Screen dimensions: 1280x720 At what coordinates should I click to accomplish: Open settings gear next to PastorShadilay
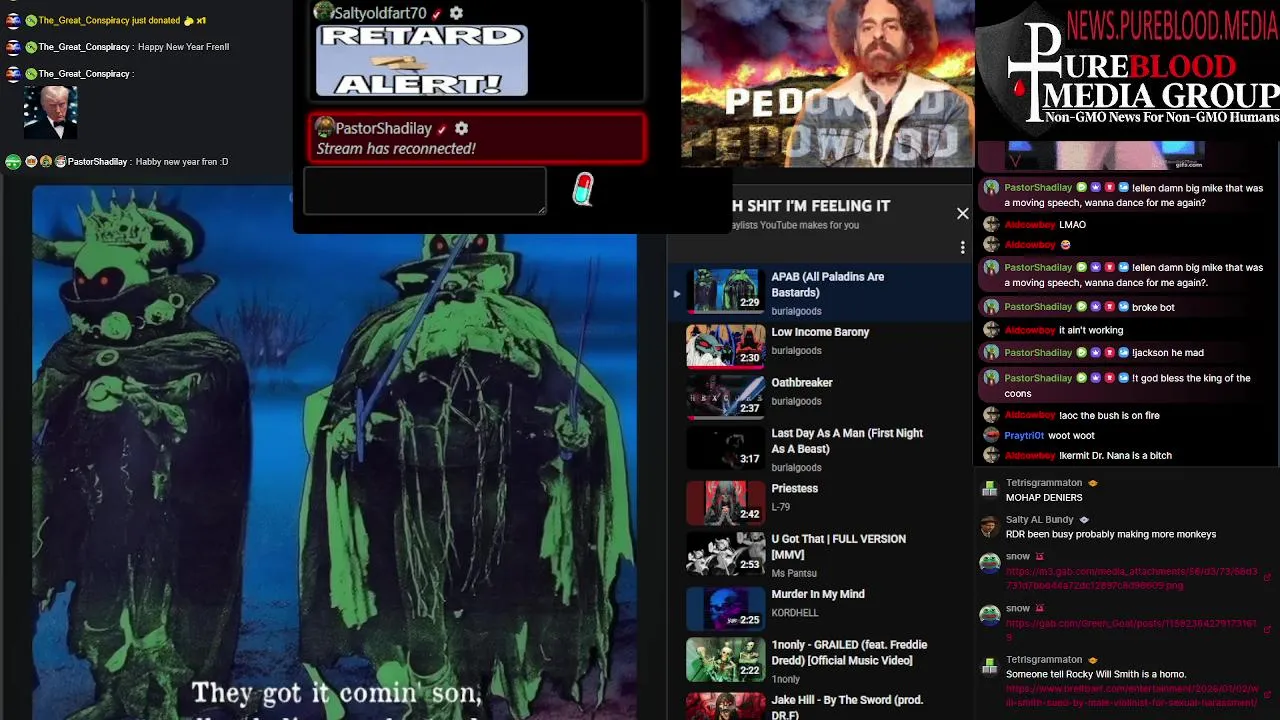(x=461, y=128)
